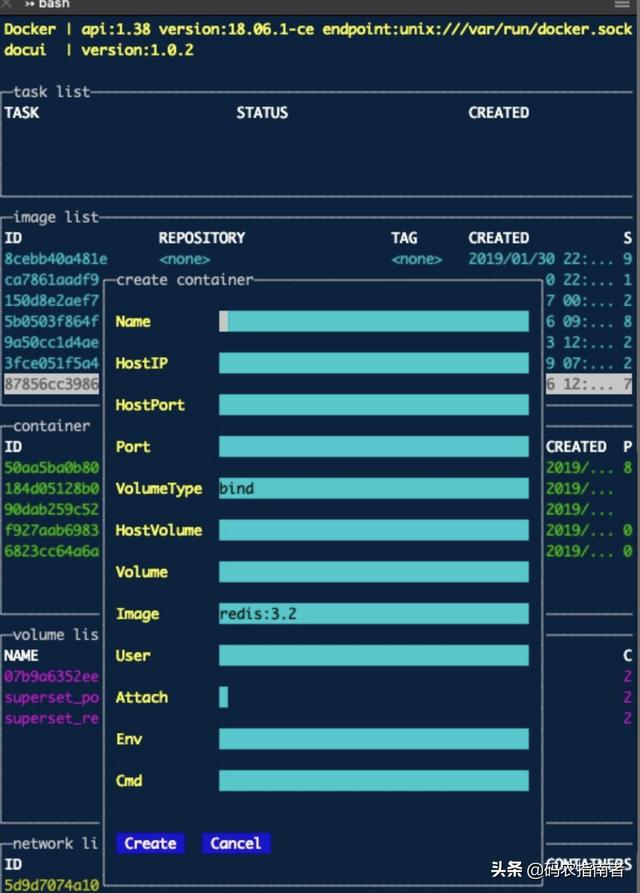Image resolution: width=640 pixels, height=893 pixels.
Task: Select container row f927aab6983
Action: 52,530
